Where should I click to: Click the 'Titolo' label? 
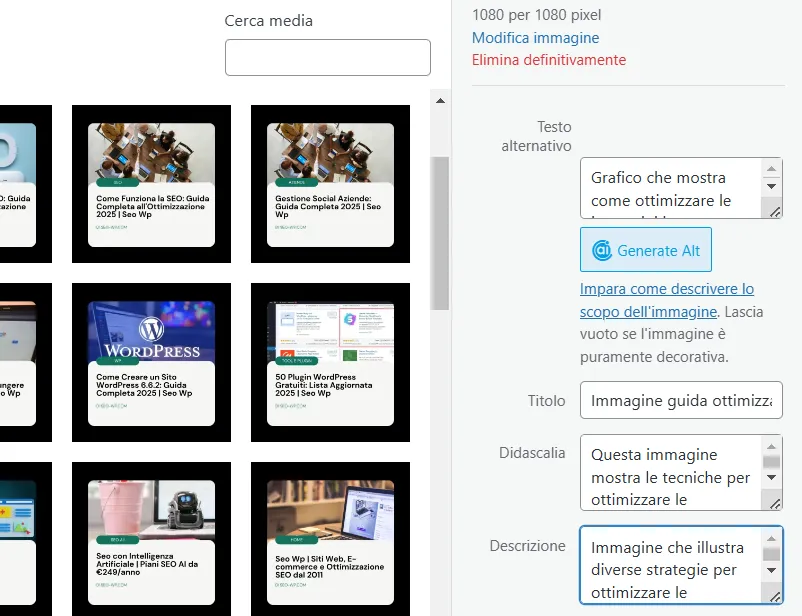tap(546, 401)
